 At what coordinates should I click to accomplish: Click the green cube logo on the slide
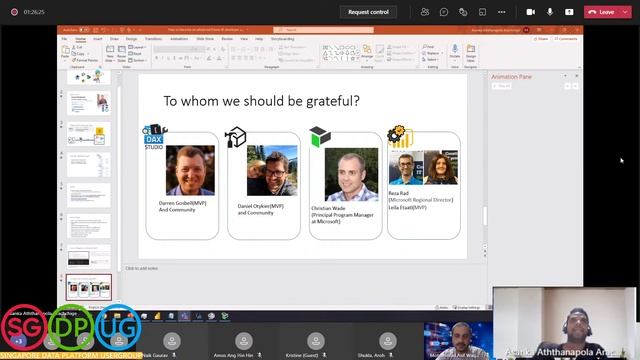tap(320, 136)
